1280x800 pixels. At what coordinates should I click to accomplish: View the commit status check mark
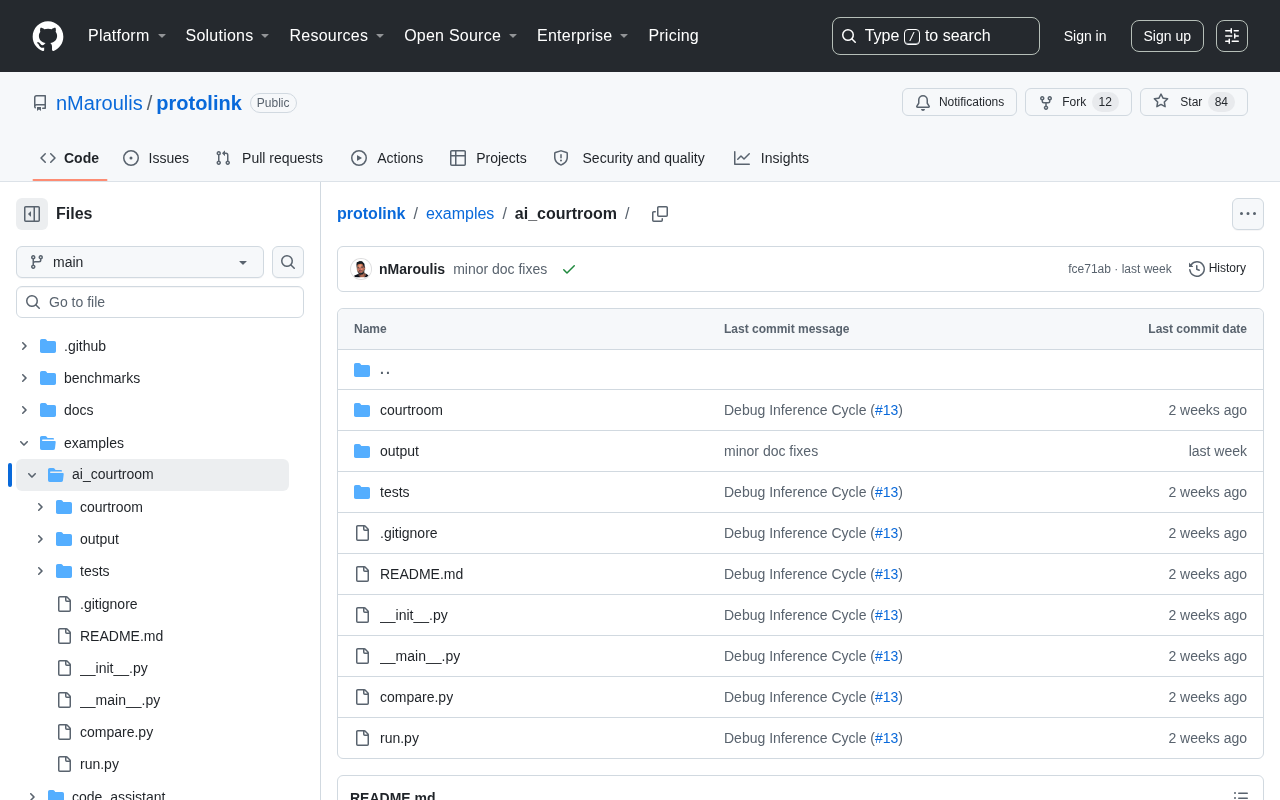coord(569,269)
